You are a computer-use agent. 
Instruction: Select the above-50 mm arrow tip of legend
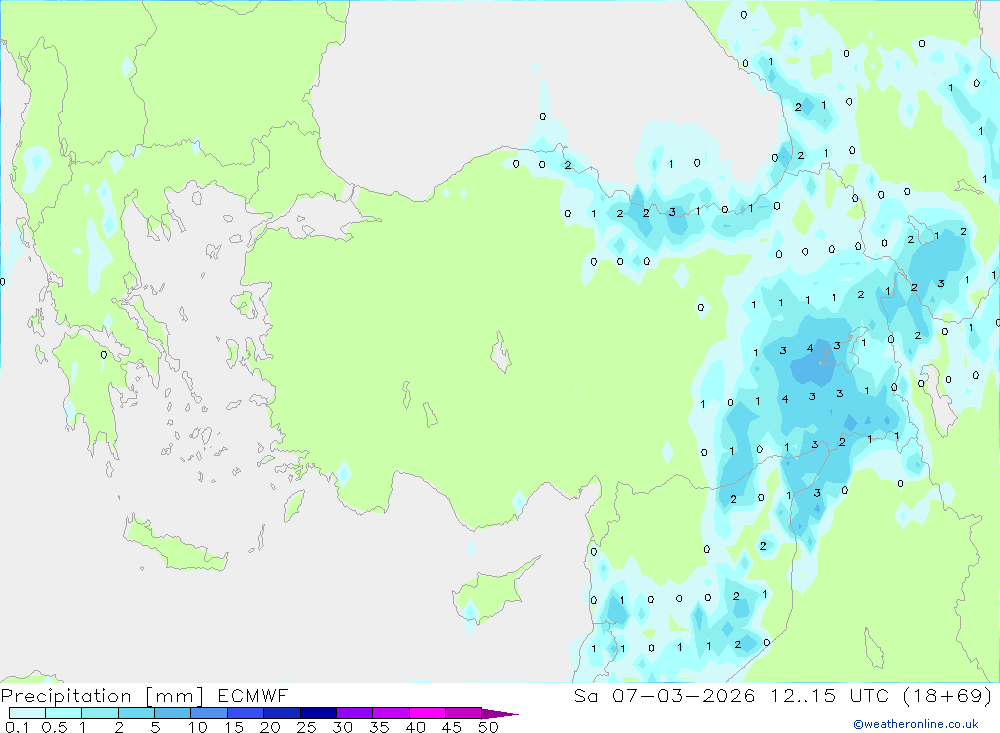(499, 714)
